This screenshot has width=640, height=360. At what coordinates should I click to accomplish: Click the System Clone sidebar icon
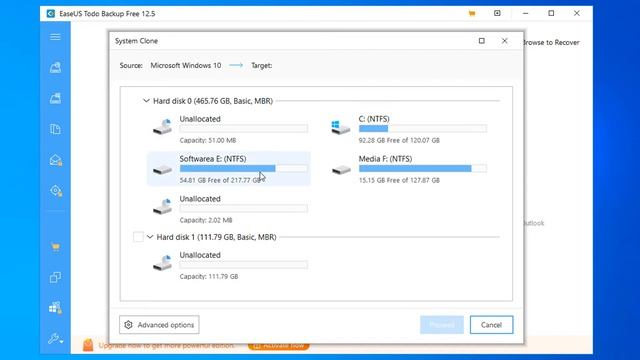(x=55, y=308)
